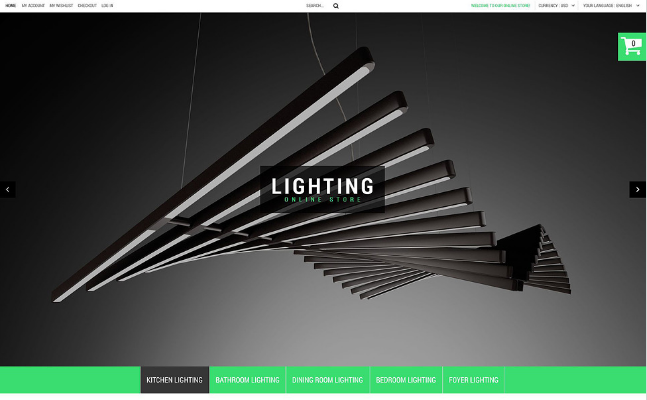
Task: Click the Home link
Action: coord(10,6)
